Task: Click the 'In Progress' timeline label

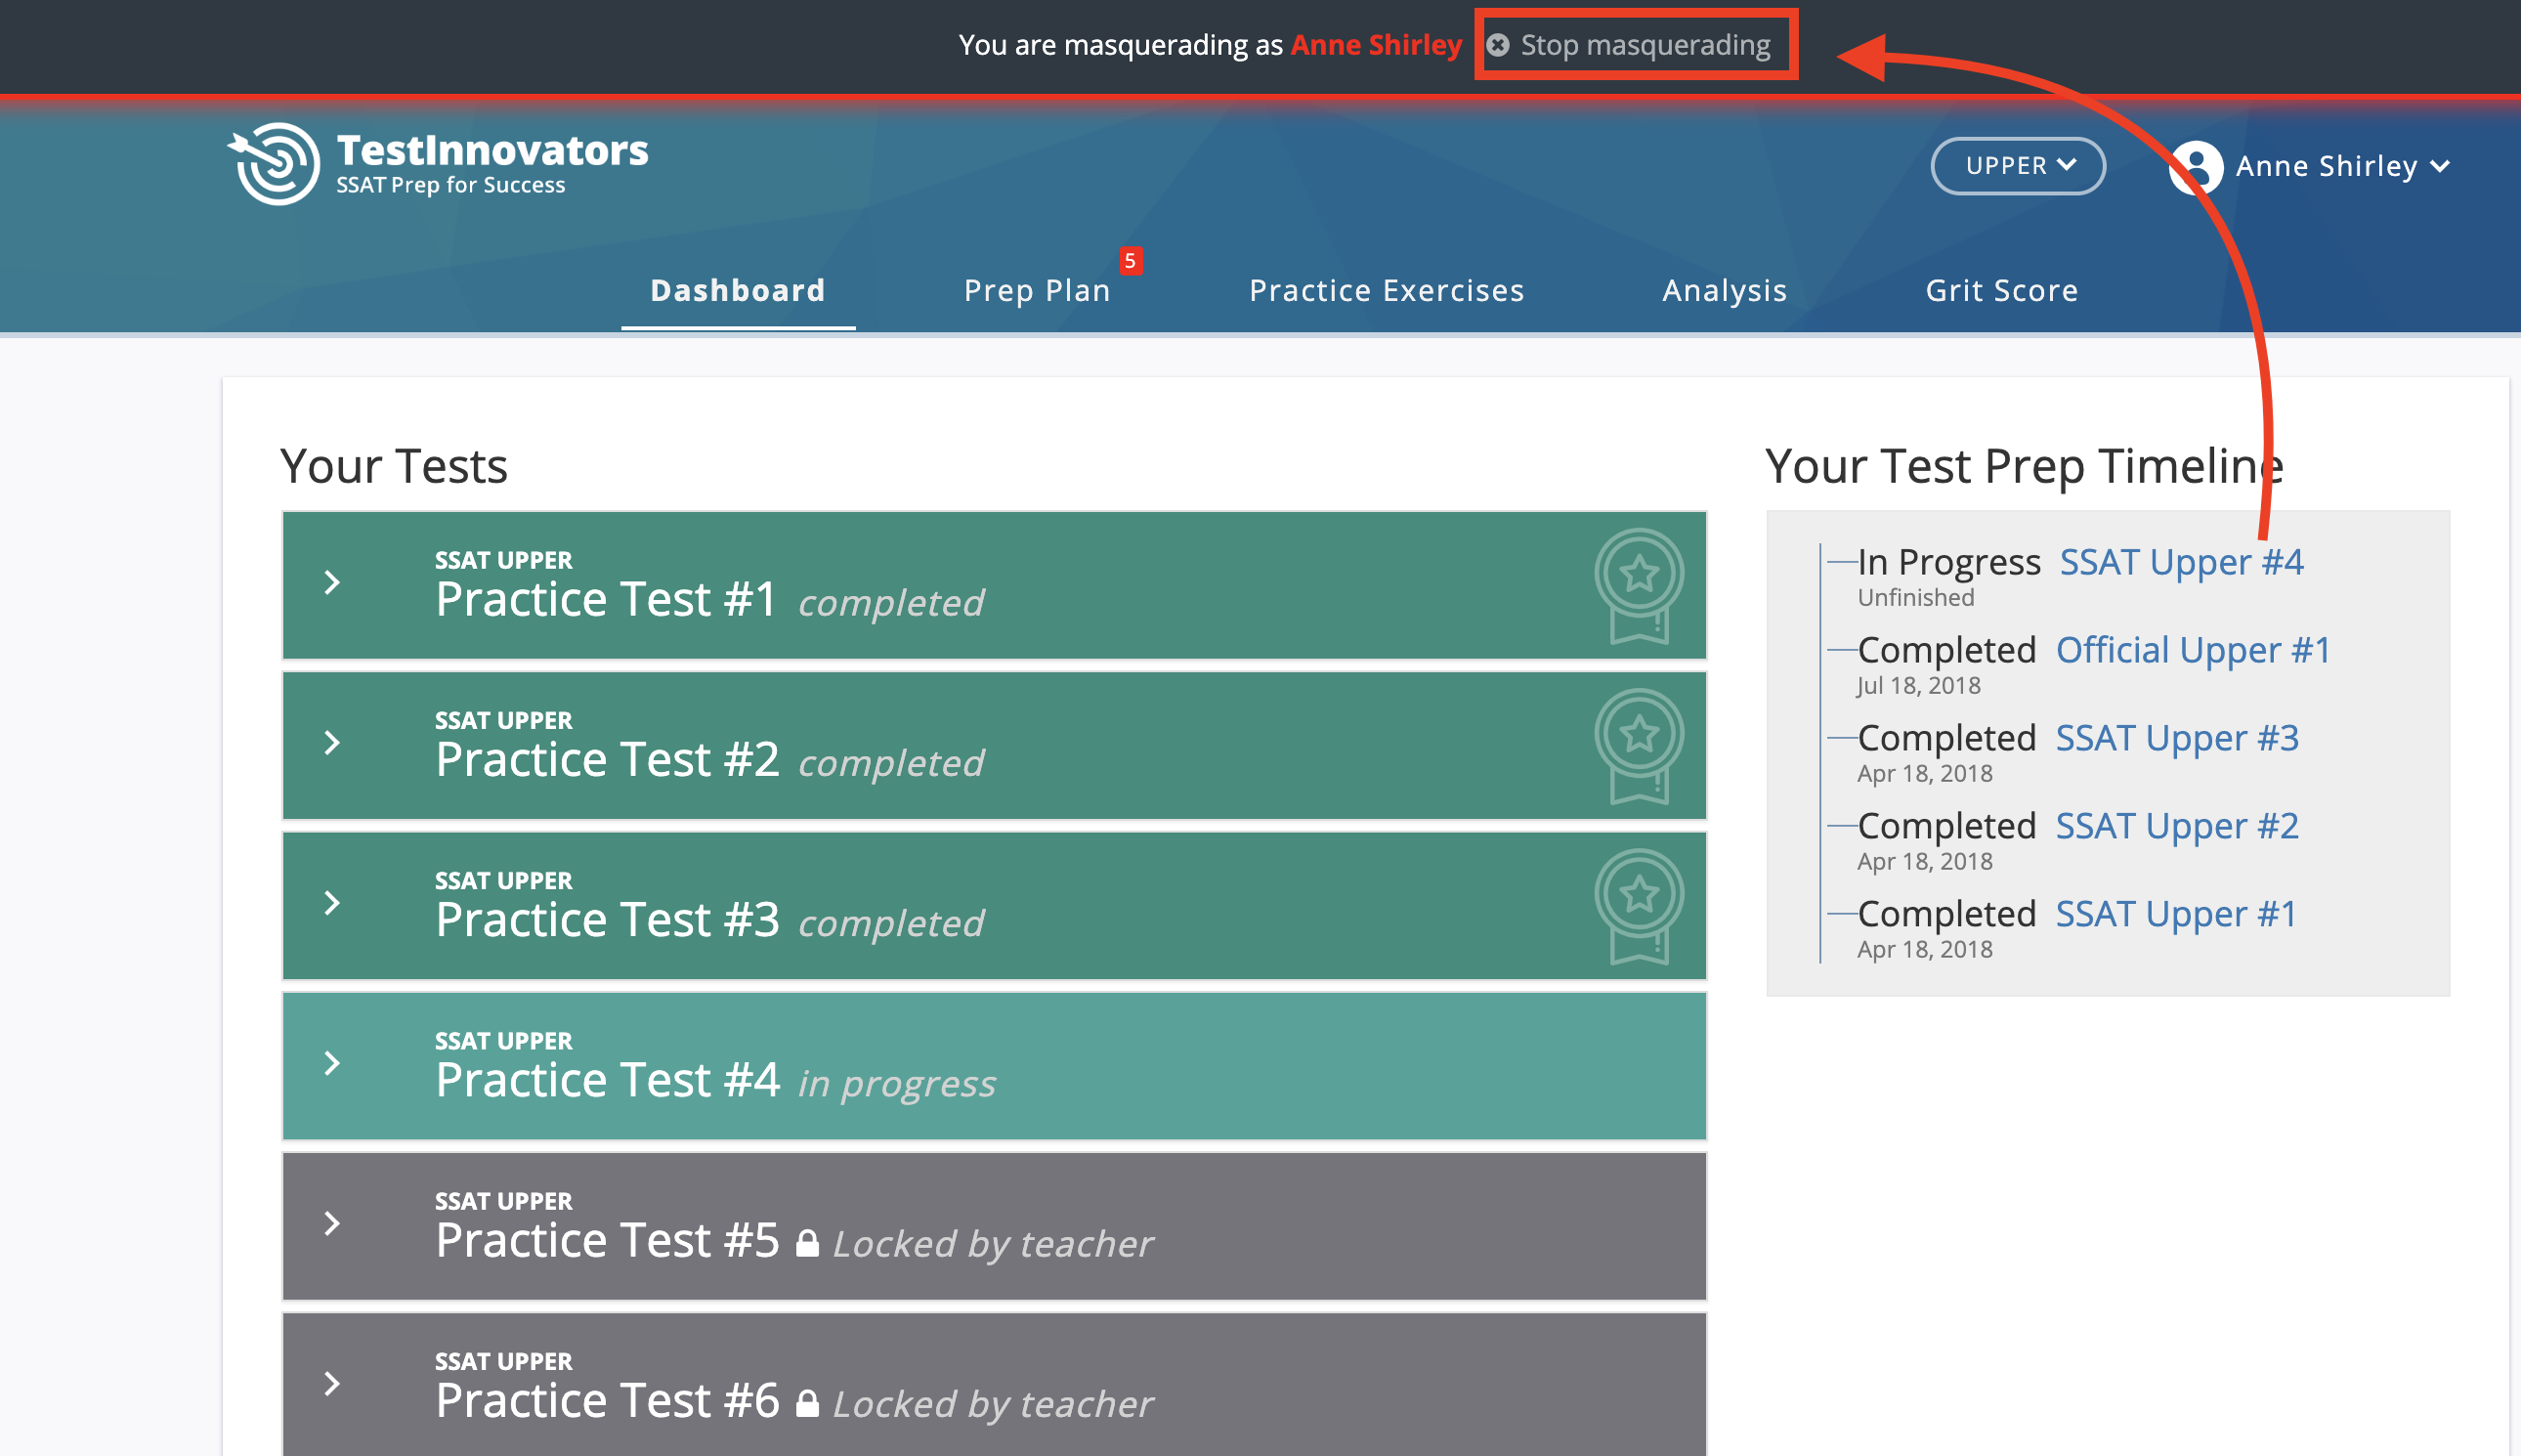Action: coord(1949,562)
